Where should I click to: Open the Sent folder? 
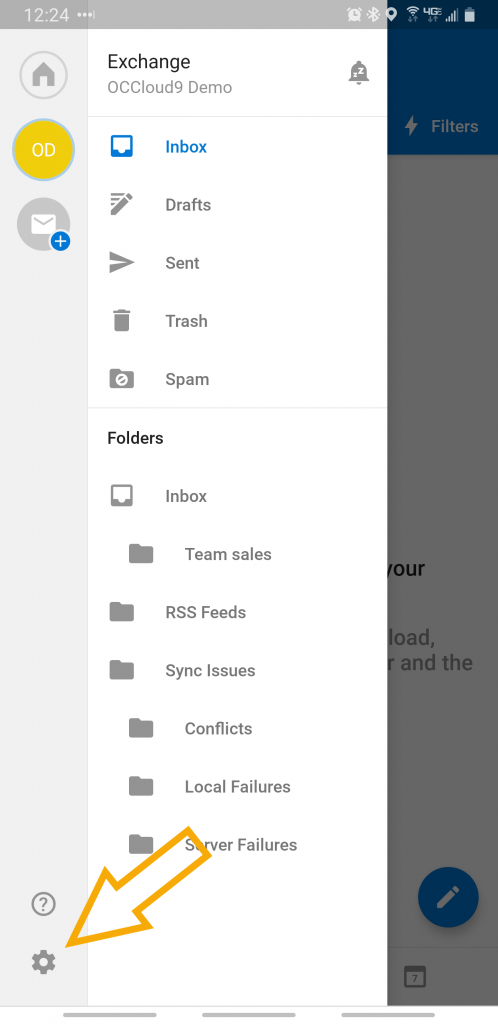point(238,263)
